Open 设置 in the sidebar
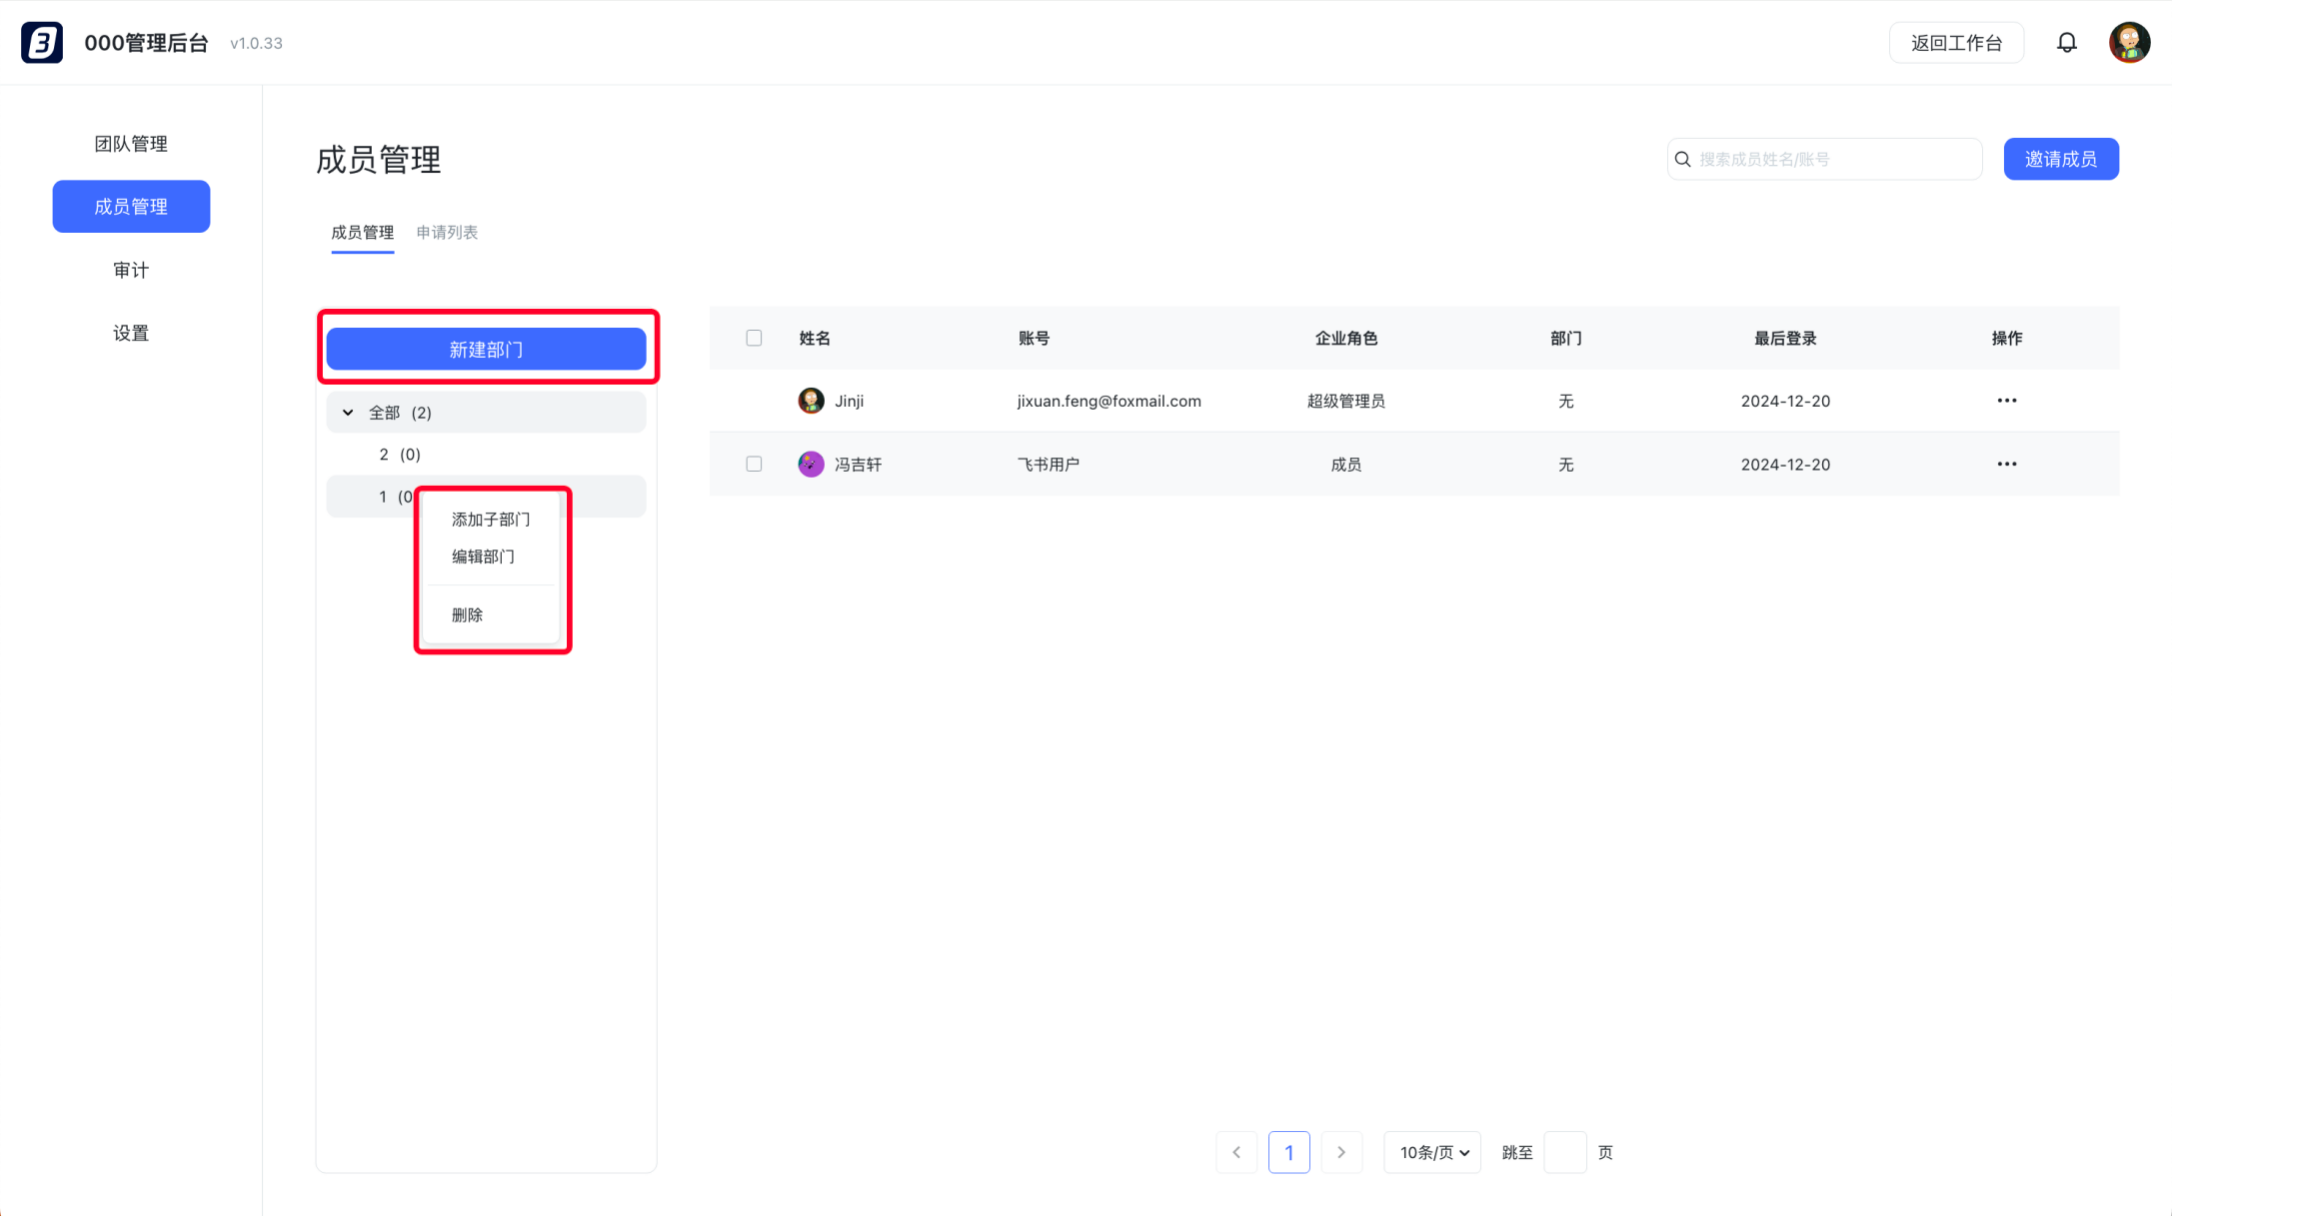This screenshot has width=2302, height=1216. pos(131,332)
